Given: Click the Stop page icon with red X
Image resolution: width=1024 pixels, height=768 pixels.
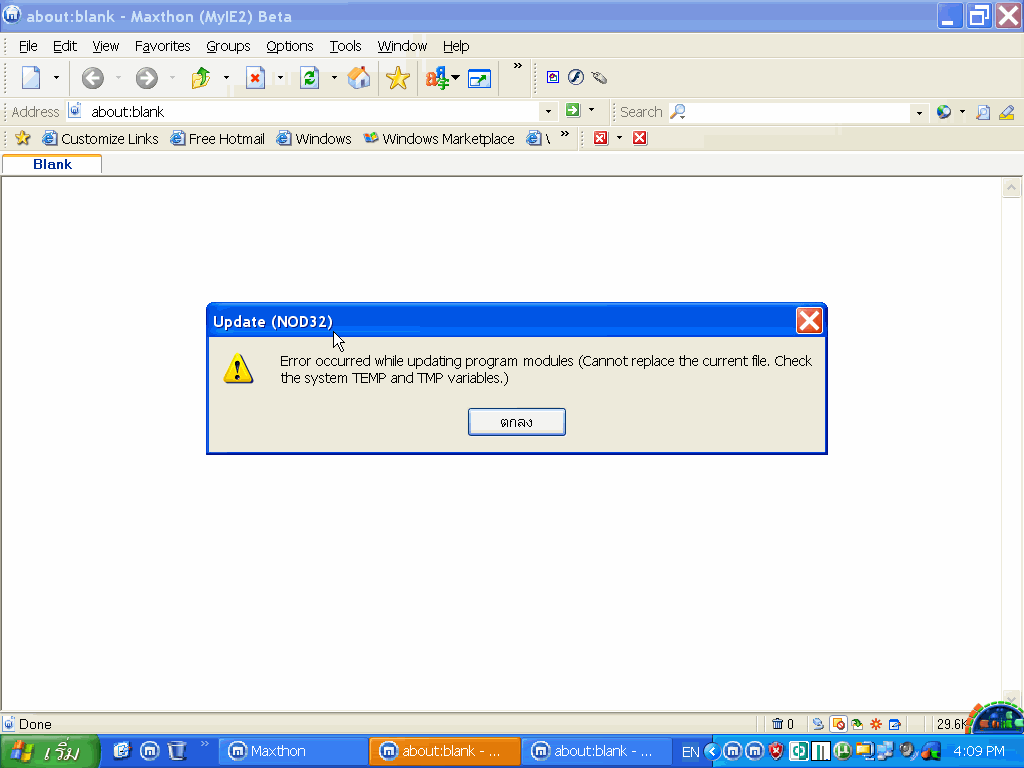Looking at the screenshot, I should coord(255,78).
